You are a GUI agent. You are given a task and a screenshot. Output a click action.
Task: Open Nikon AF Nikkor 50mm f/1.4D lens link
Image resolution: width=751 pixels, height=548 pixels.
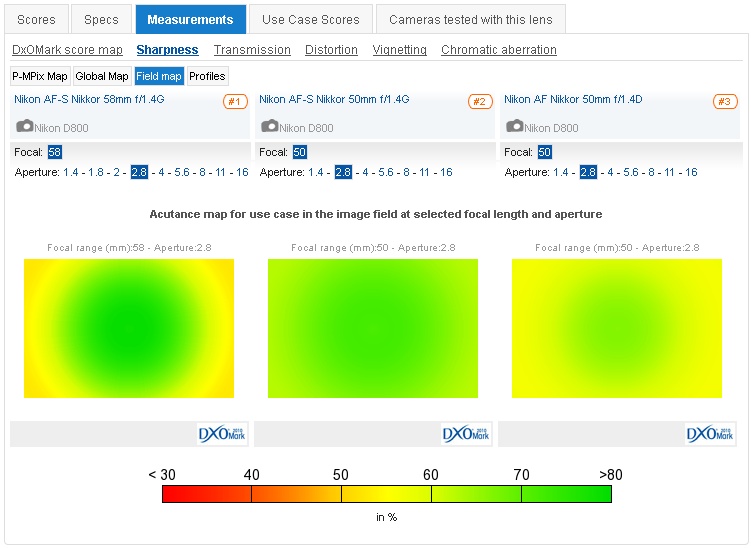point(573,99)
